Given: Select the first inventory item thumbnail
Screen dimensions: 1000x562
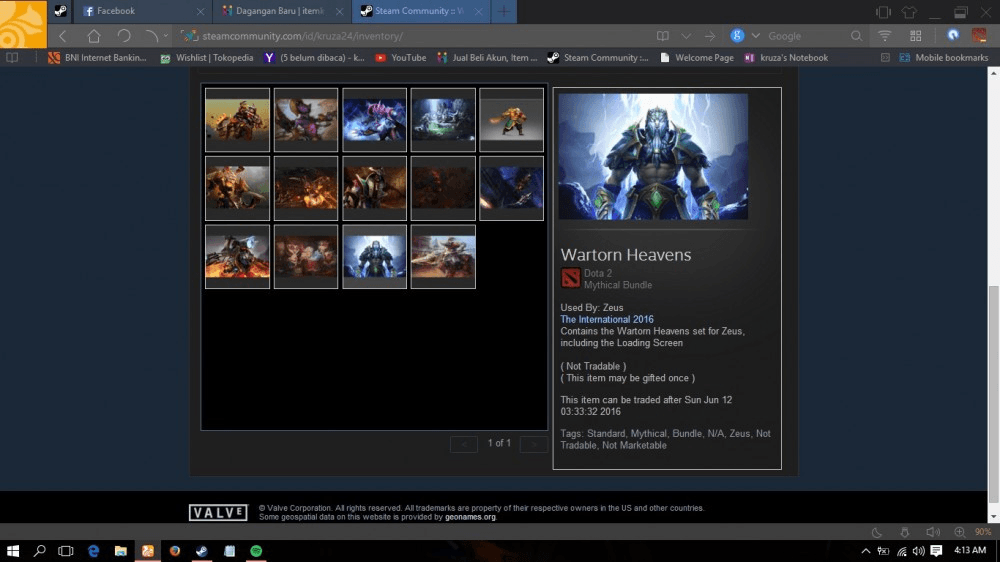Looking at the screenshot, I should tap(237, 120).
